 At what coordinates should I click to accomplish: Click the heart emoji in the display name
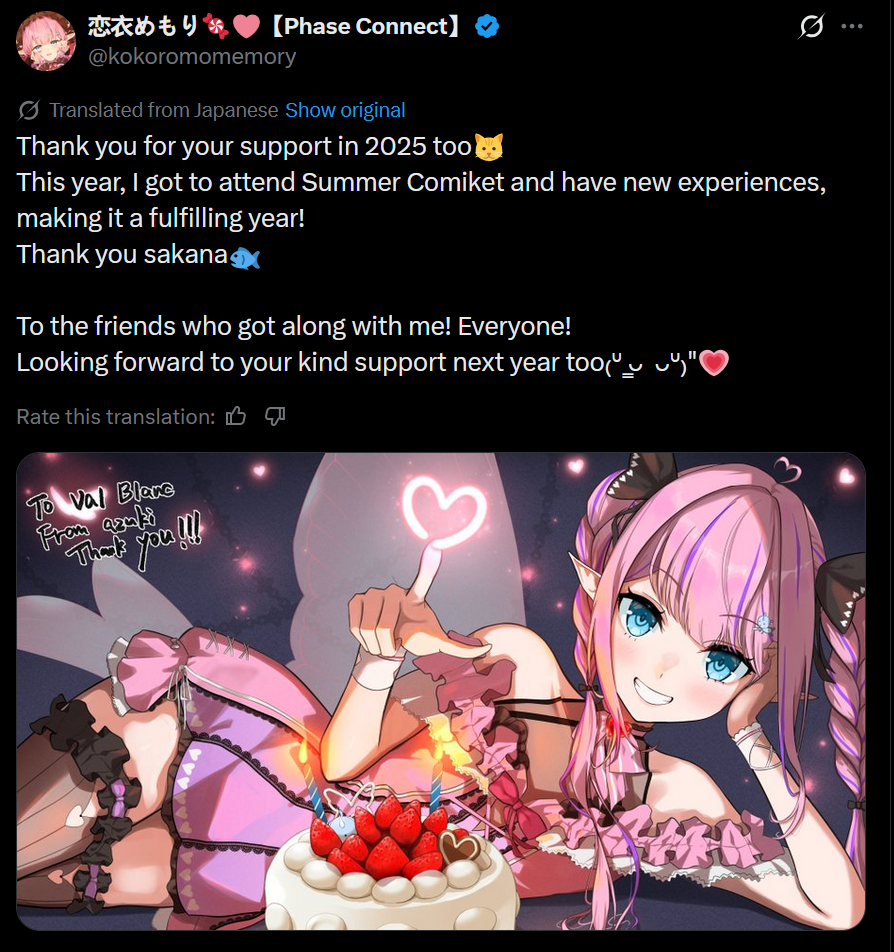(x=247, y=26)
